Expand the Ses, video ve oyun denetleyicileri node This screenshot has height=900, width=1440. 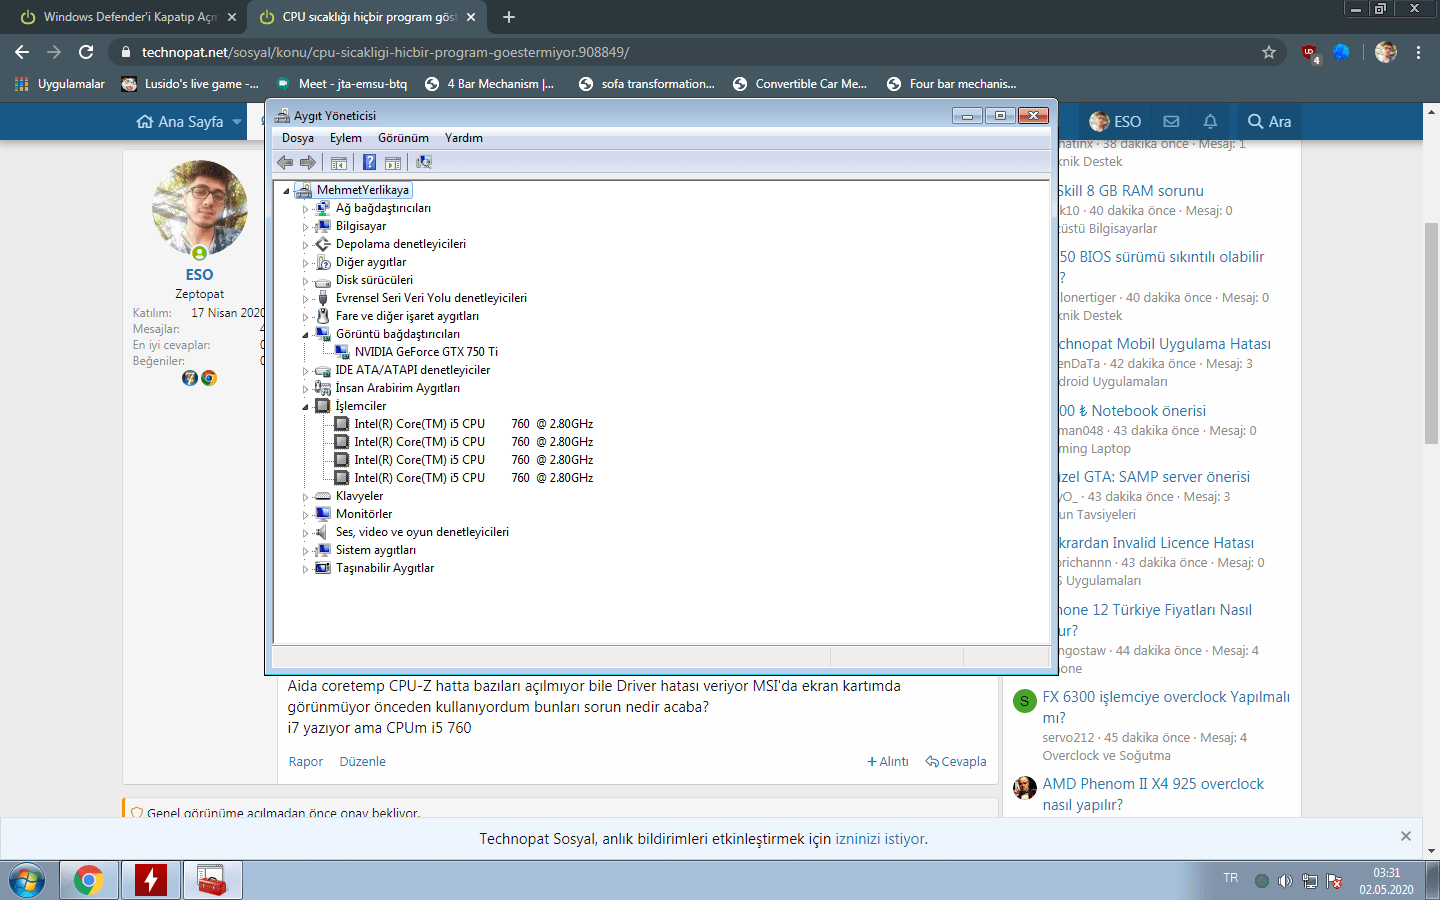[x=305, y=533]
